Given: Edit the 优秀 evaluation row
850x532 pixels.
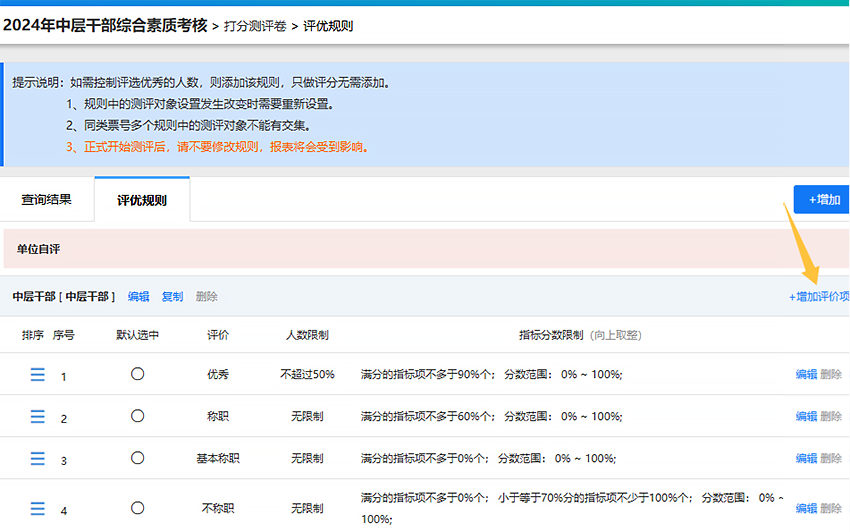Looking at the screenshot, I should 806,374.
